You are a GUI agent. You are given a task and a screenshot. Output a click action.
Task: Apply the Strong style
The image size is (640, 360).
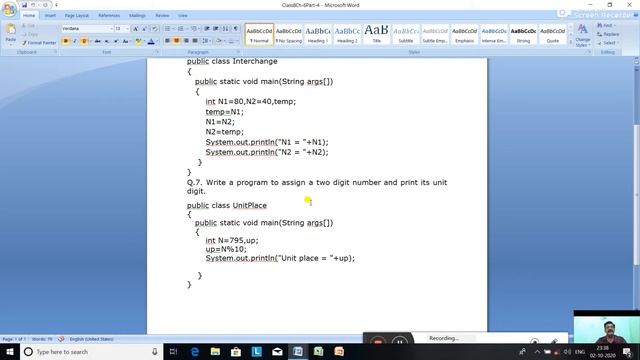click(523, 34)
